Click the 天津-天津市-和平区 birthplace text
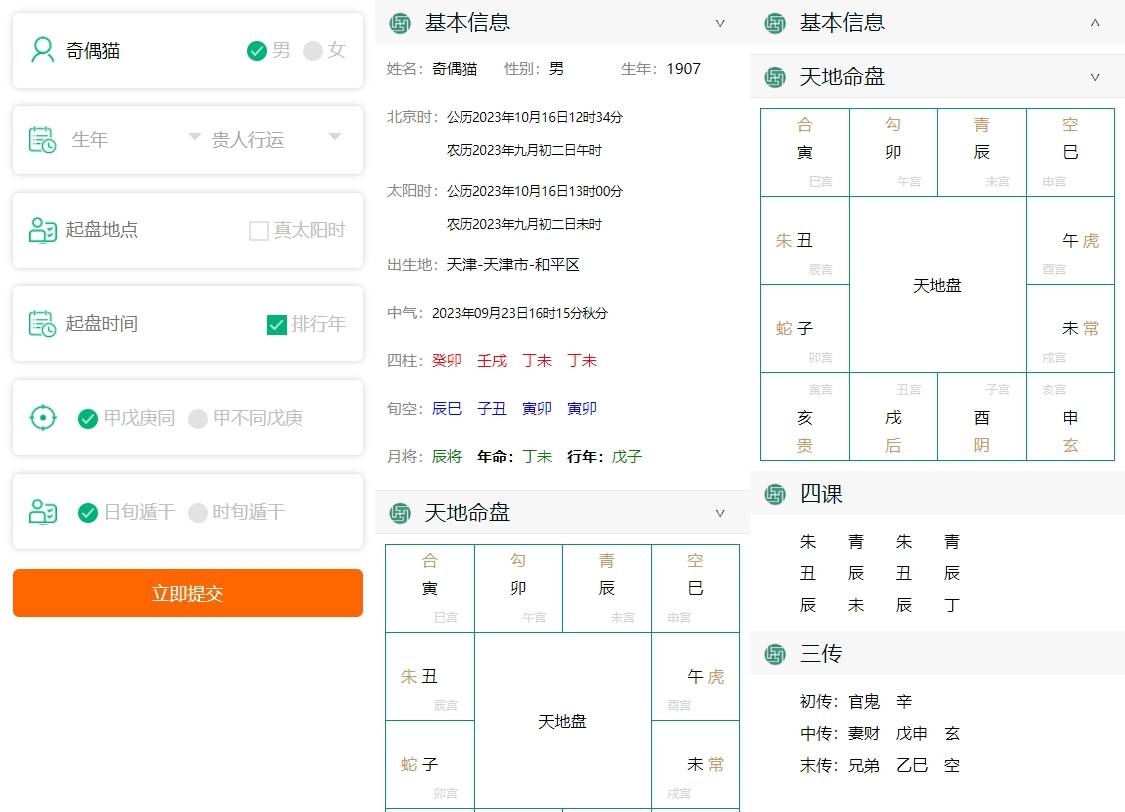 pyautogui.click(x=513, y=265)
